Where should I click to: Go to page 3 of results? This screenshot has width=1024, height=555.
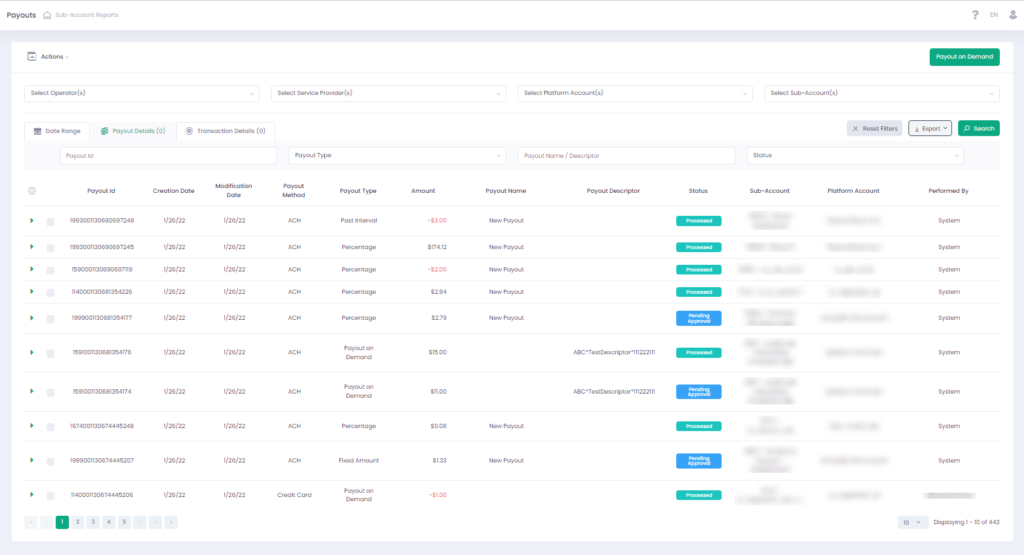pyautogui.click(x=93, y=522)
